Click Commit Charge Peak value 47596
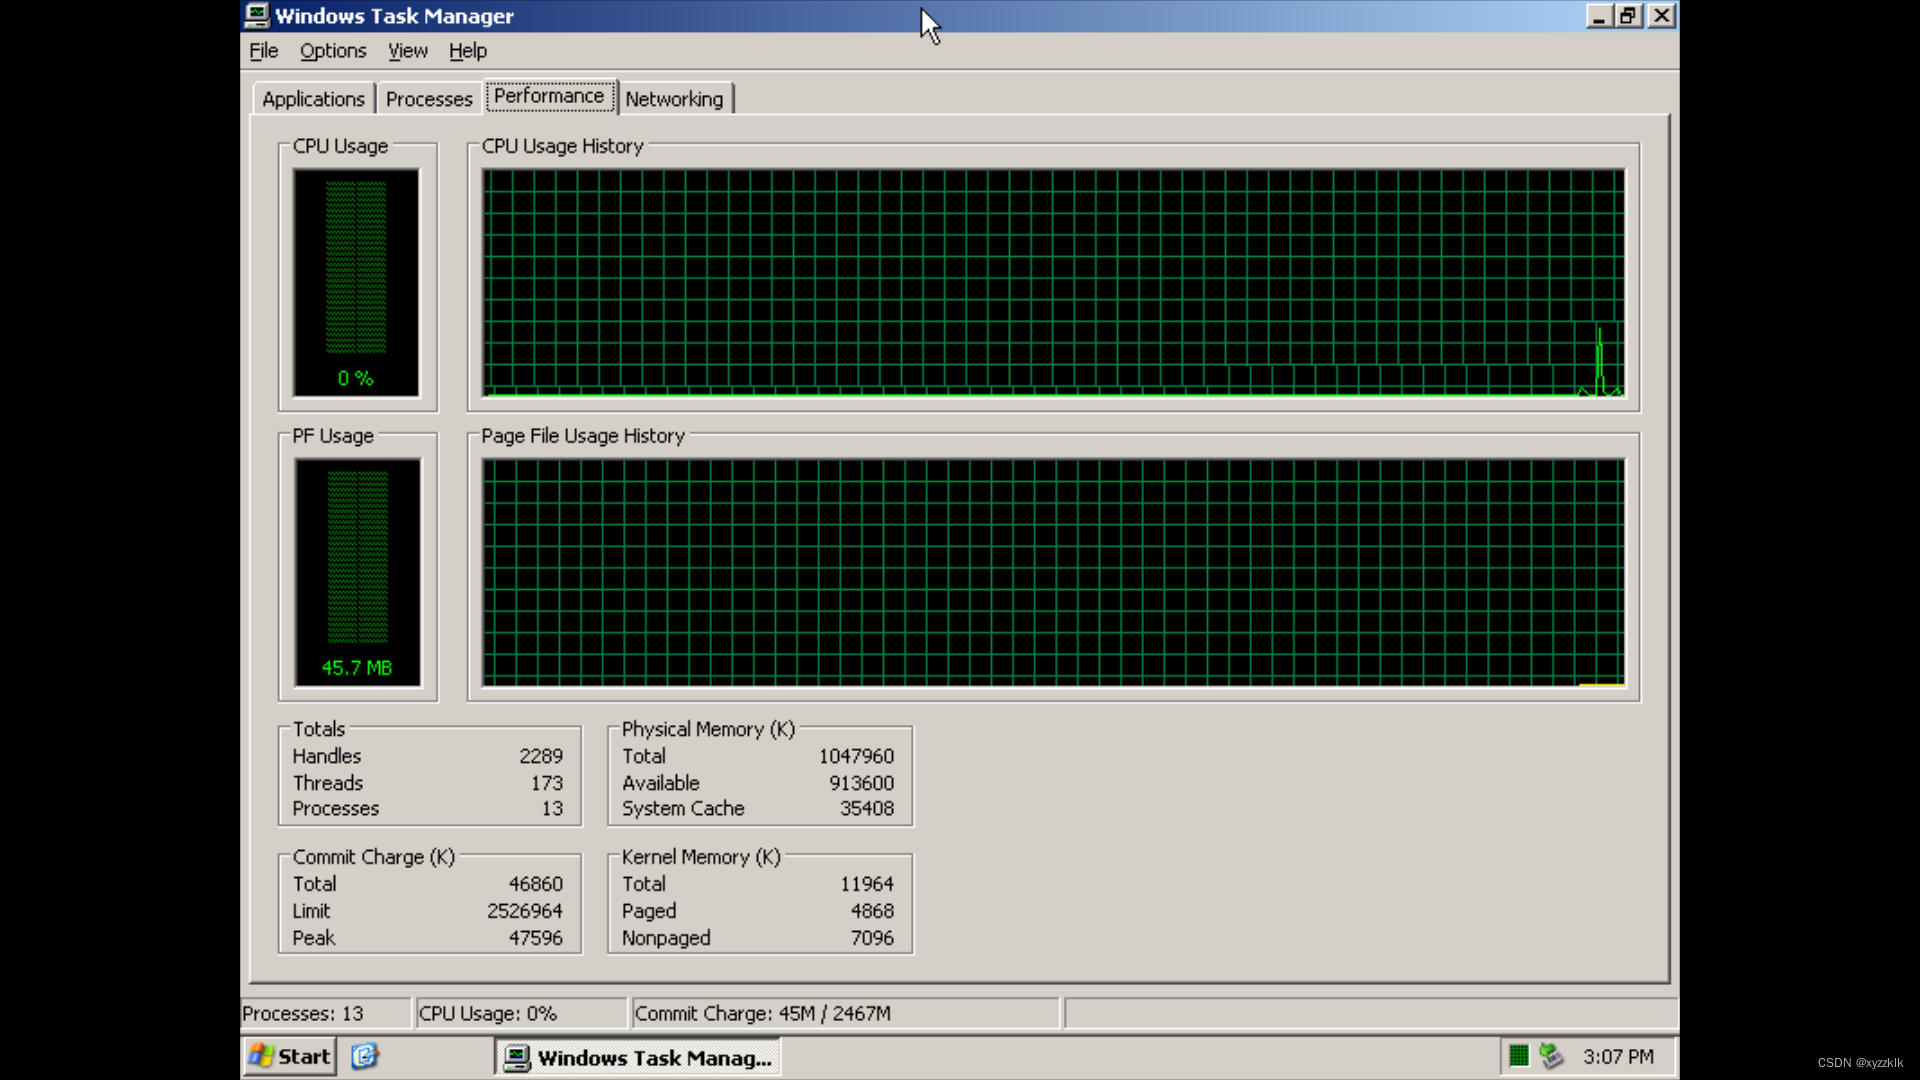This screenshot has height=1080, width=1920. point(535,938)
